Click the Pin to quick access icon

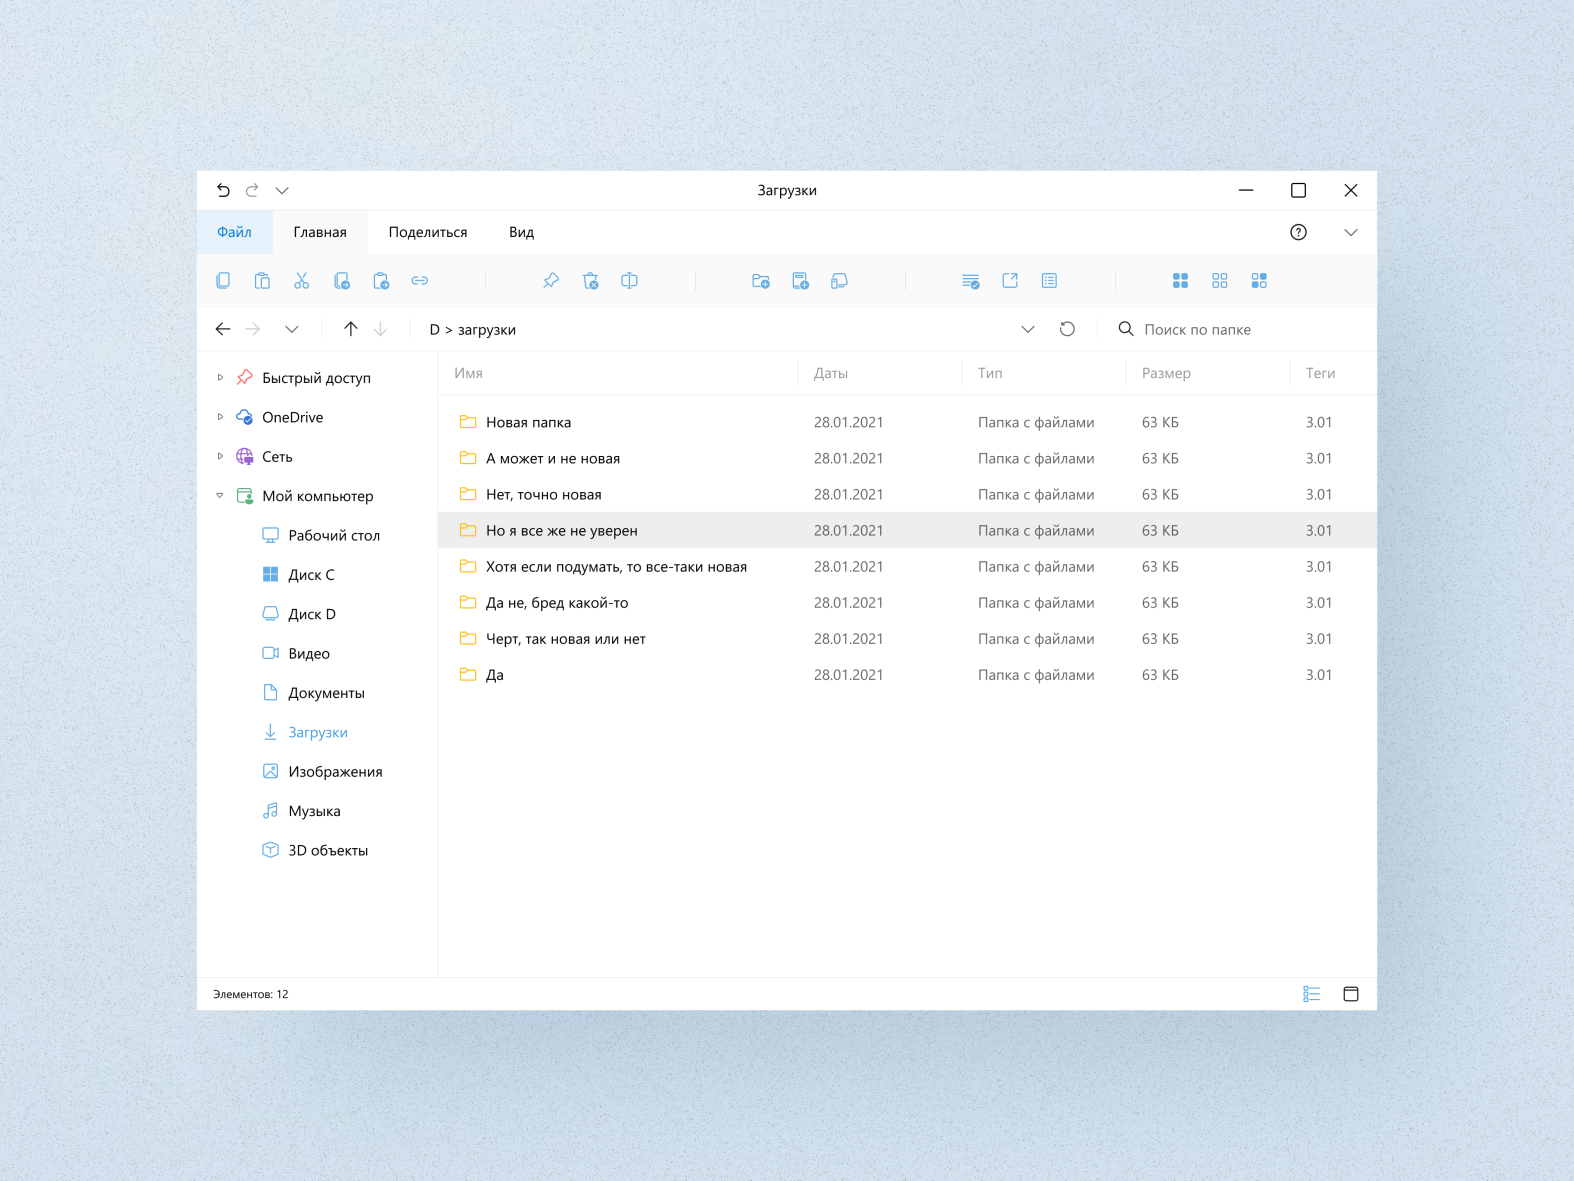click(x=551, y=281)
